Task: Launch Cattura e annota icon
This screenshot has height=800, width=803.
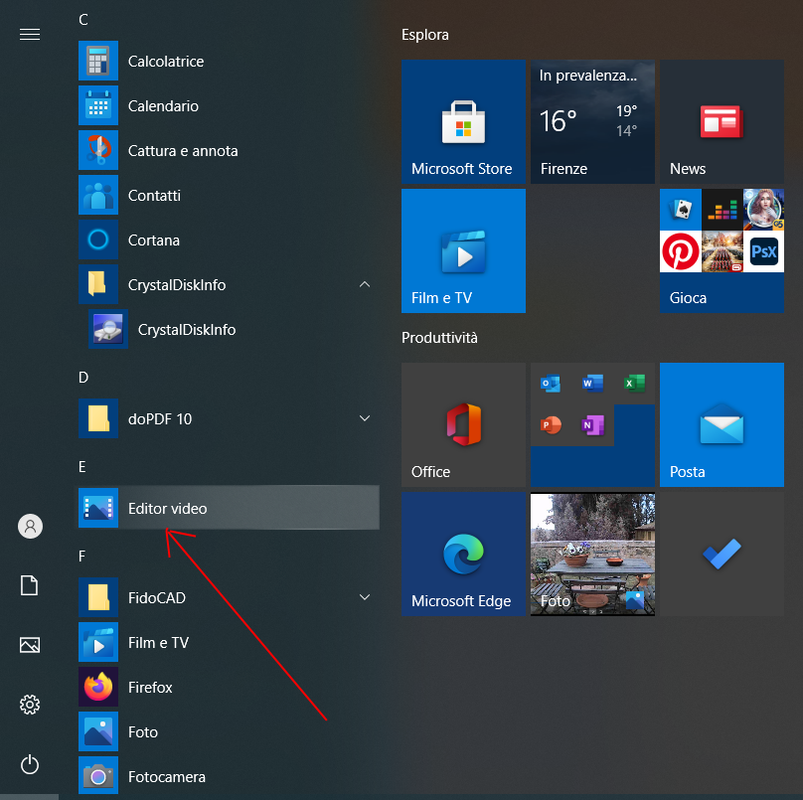Action: pyautogui.click(x=98, y=150)
